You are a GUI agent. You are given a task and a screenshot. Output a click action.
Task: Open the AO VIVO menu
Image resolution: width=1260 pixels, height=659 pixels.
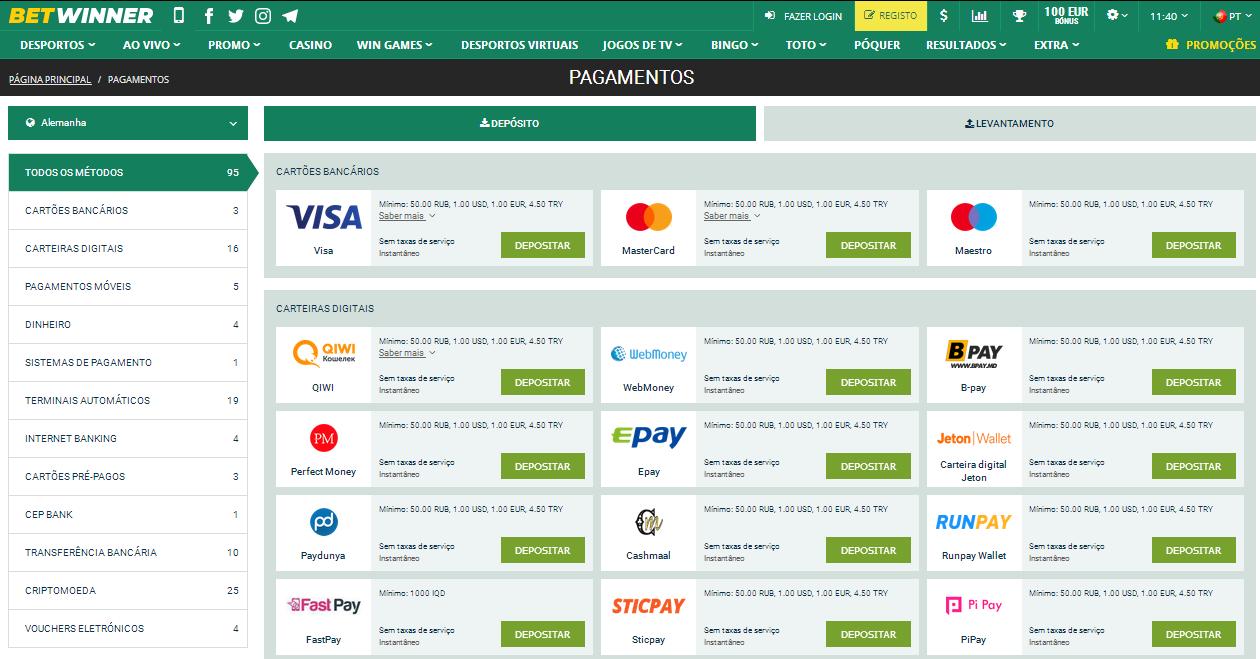151,45
